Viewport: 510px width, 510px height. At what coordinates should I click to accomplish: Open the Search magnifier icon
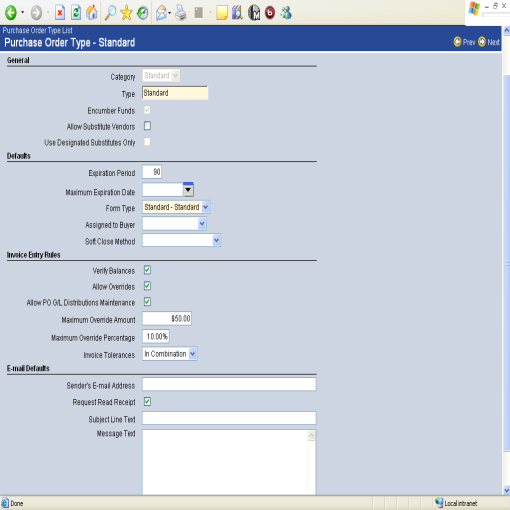tap(110, 13)
